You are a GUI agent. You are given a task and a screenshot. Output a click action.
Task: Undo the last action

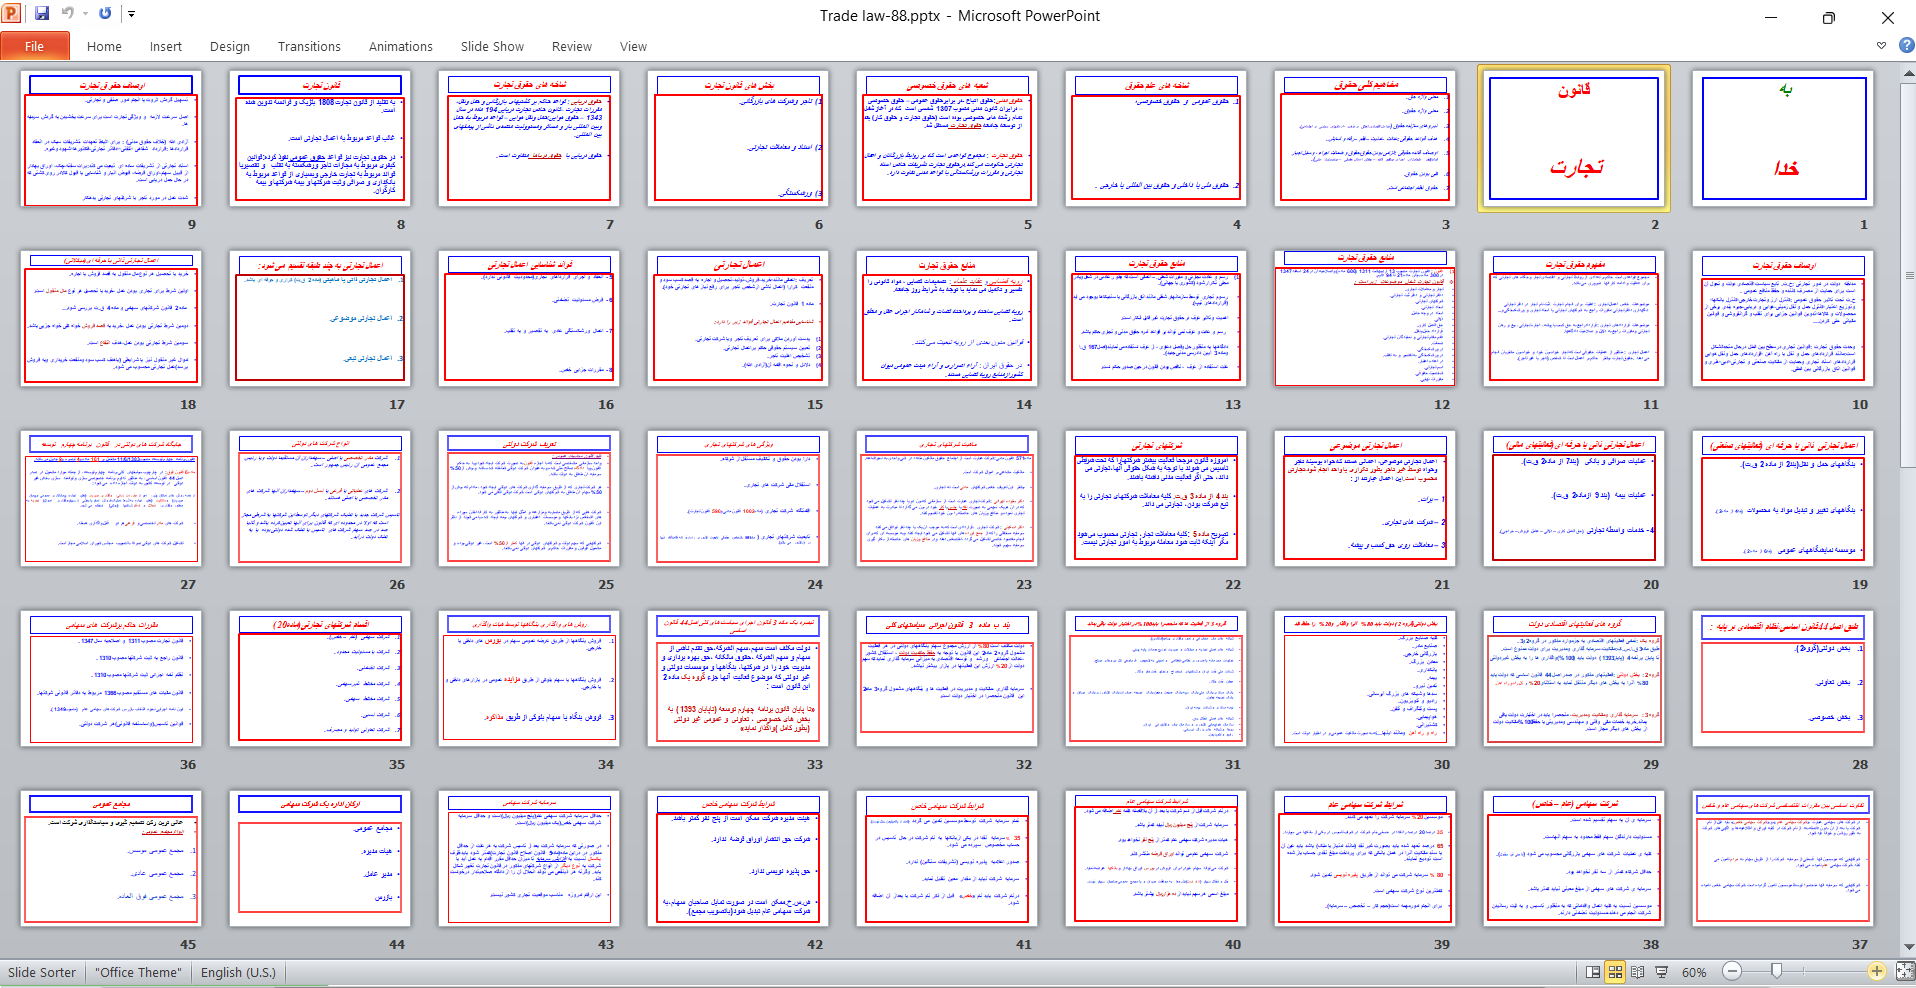[x=68, y=14]
